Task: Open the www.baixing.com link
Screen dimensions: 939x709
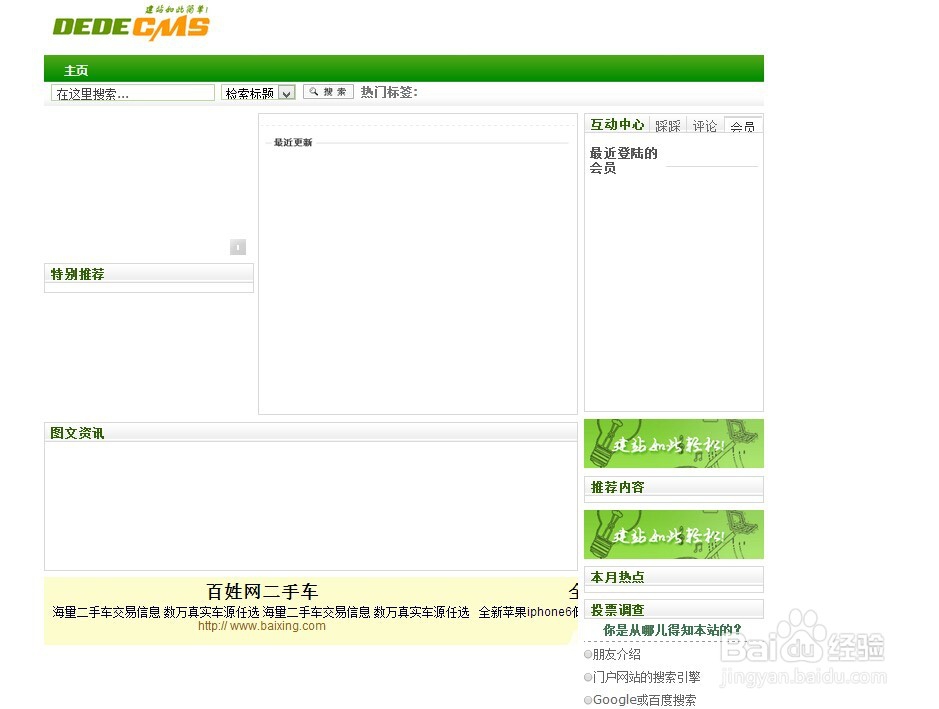Action: click(x=262, y=625)
